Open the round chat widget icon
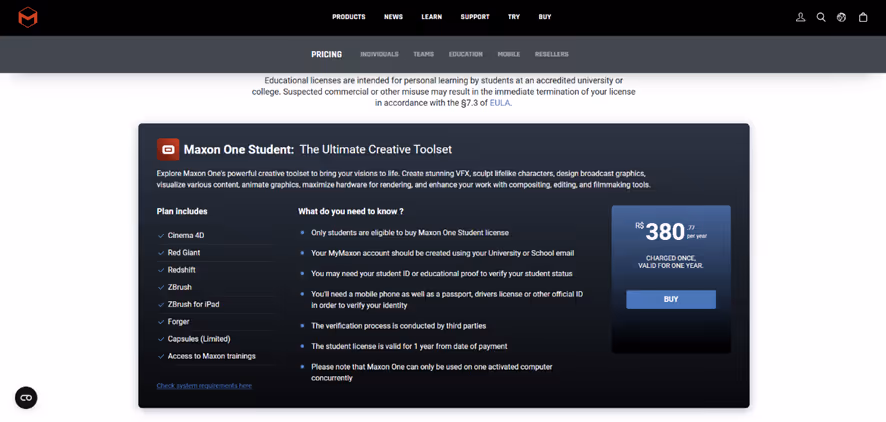Image resolution: width=886 pixels, height=422 pixels. click(26, 398)
